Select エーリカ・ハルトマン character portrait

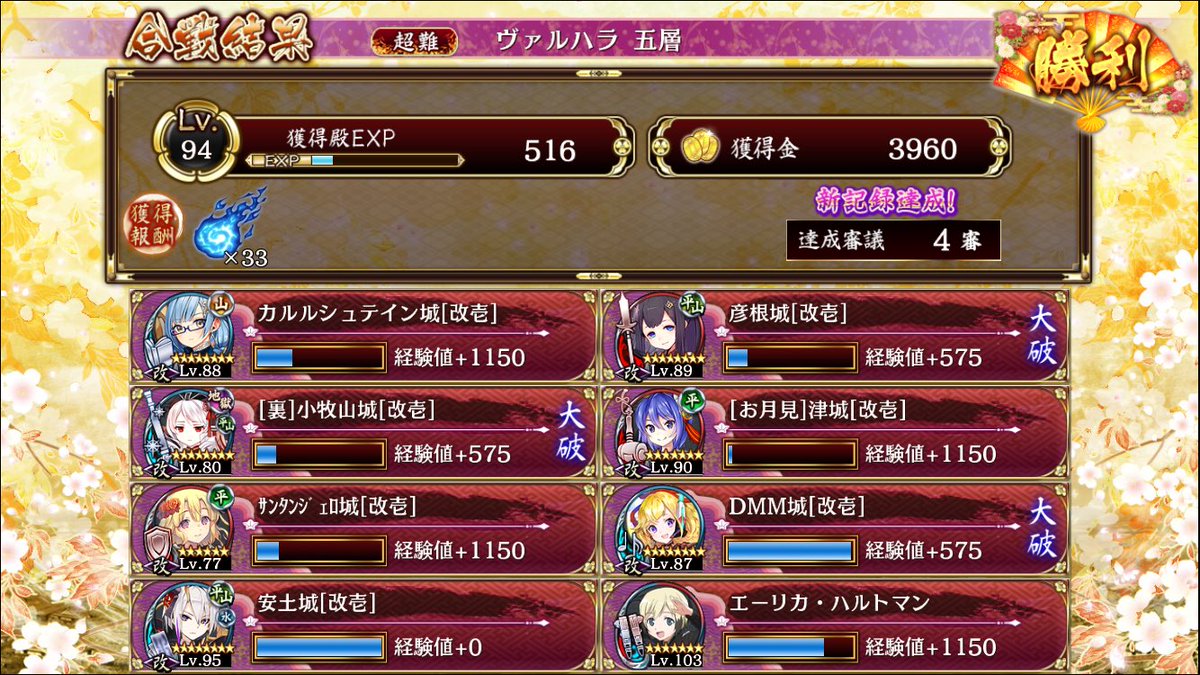tap(661, 624)
